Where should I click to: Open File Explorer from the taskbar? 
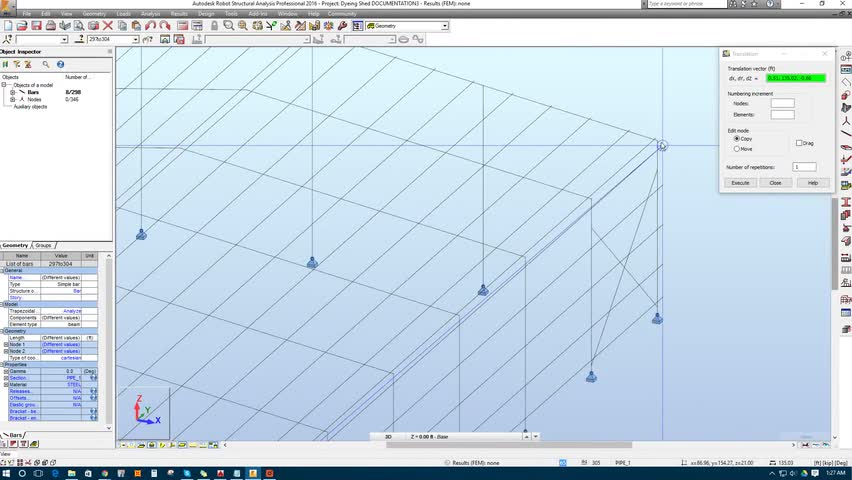[71, 473]
